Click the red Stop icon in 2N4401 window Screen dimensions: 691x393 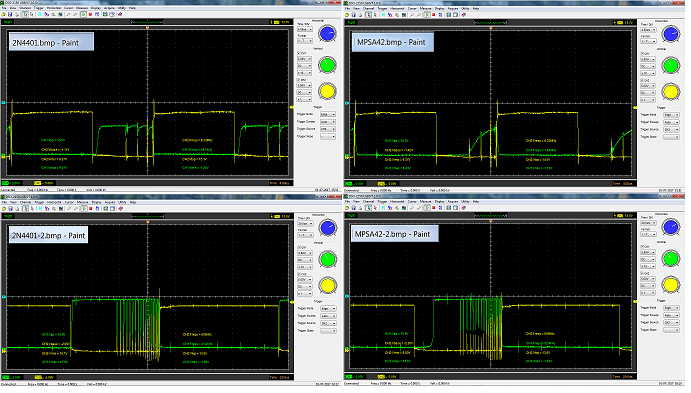click(x=90, y=14)
